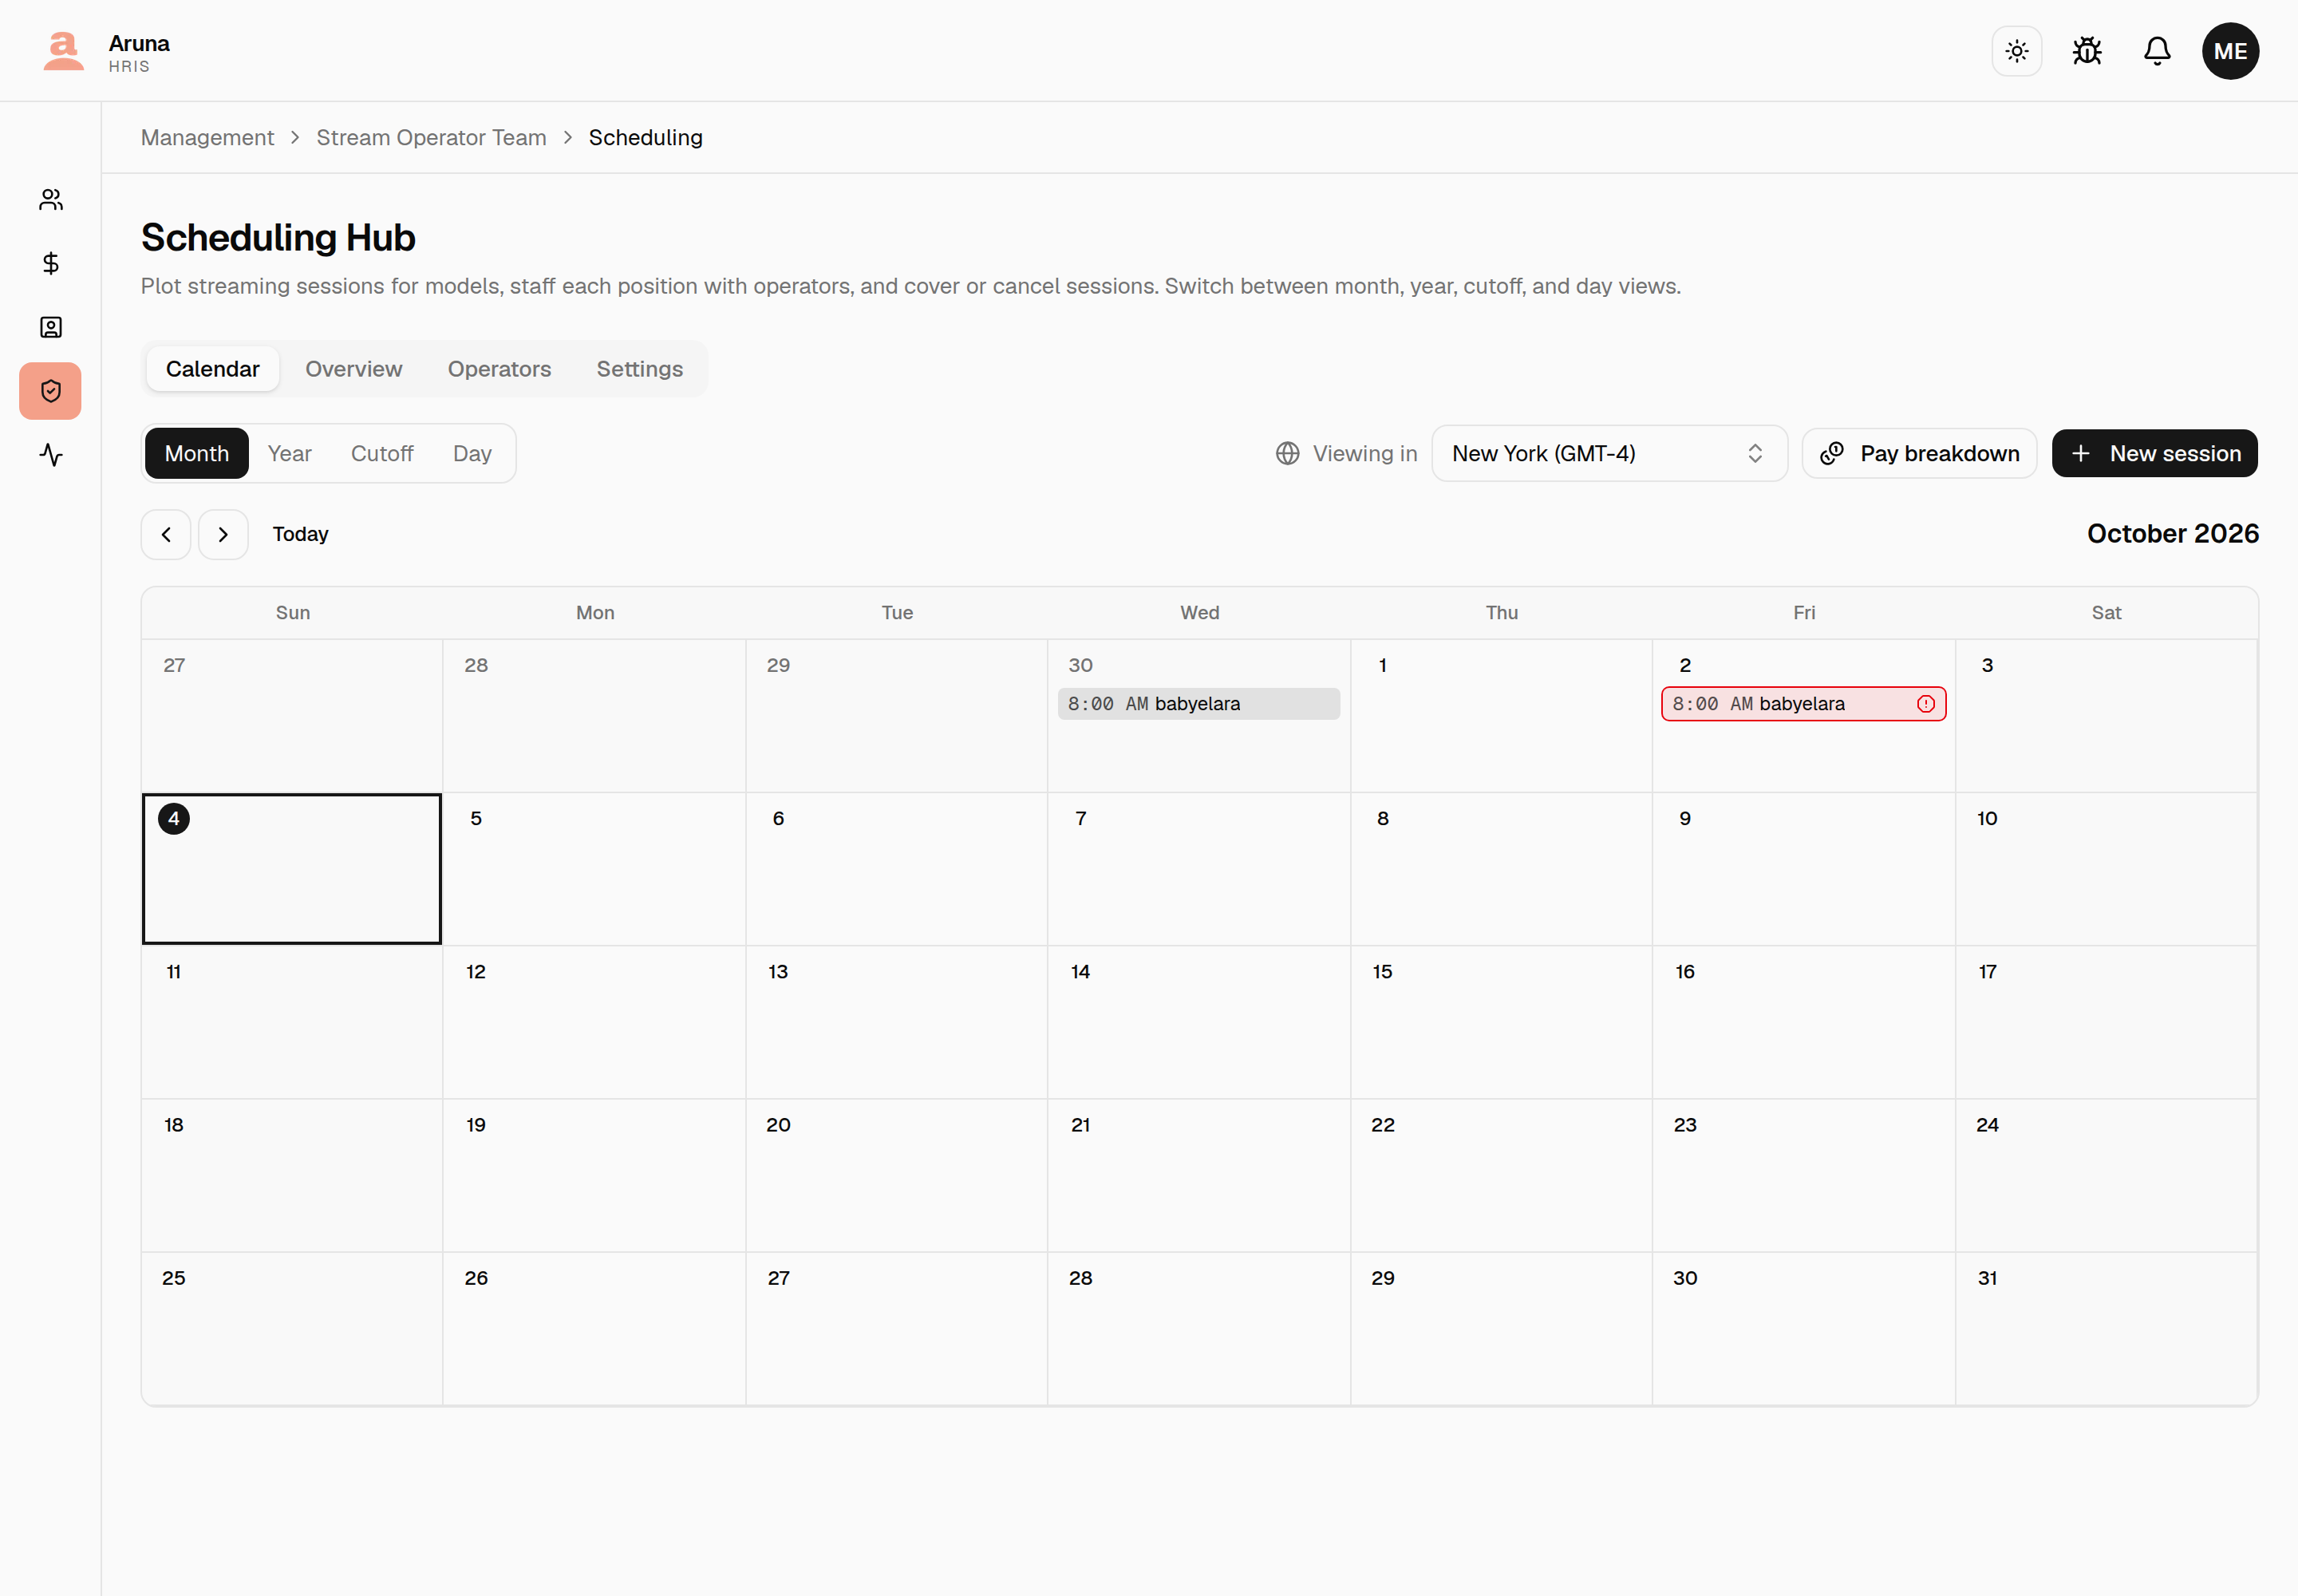The image size is (2298, 1596).
Task: Open the payroll dollar icon in sidebar
Action: (51, 264)
